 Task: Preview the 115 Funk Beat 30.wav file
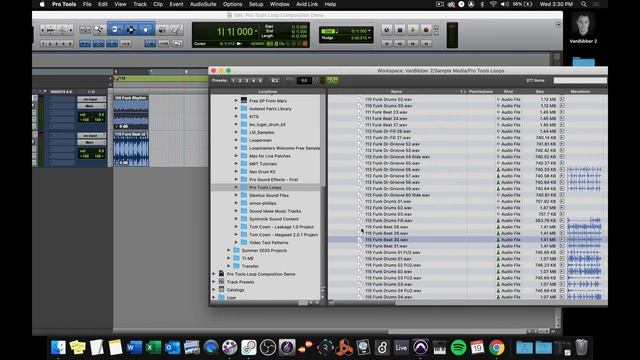562,240
